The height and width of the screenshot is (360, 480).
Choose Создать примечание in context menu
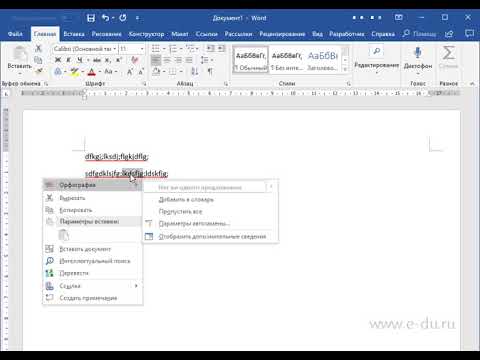pyautogui.click(x=93, y=298)
